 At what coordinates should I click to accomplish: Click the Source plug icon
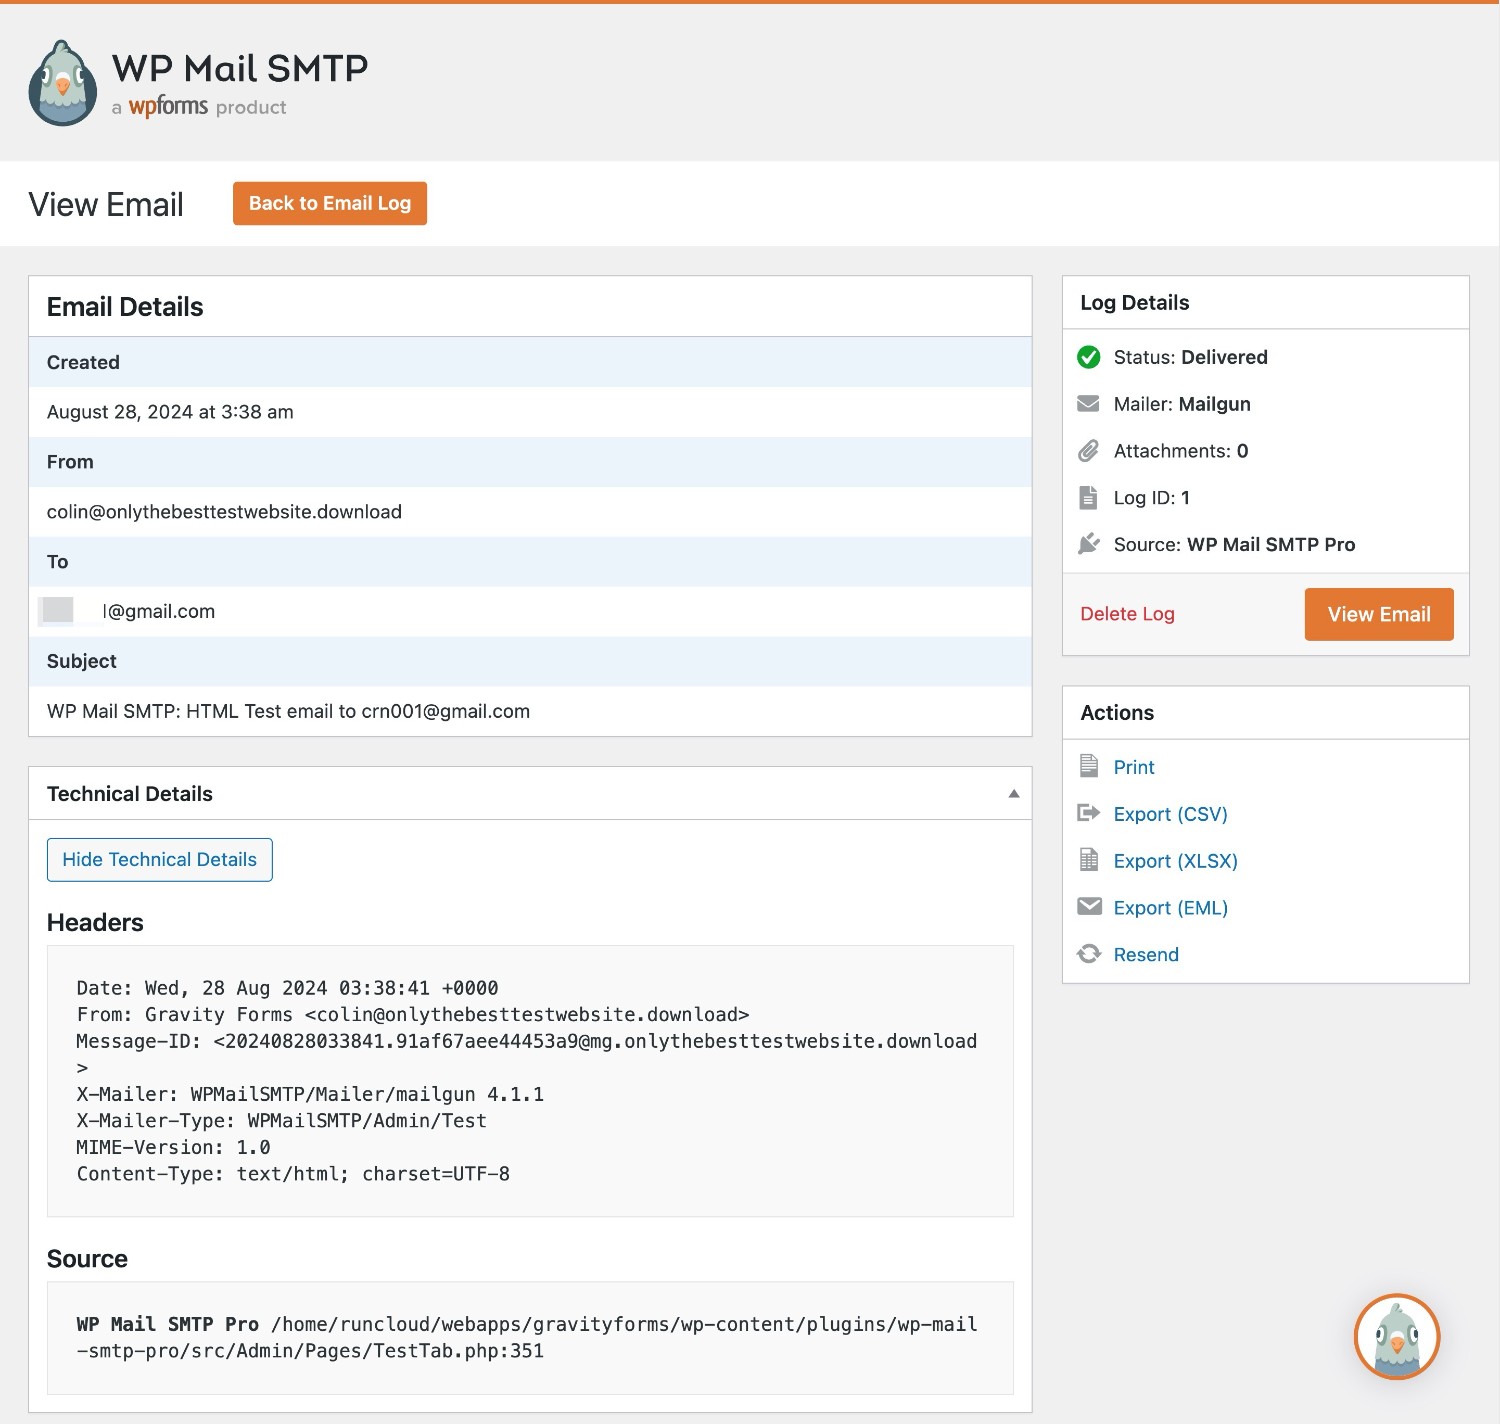point(1088,544)
